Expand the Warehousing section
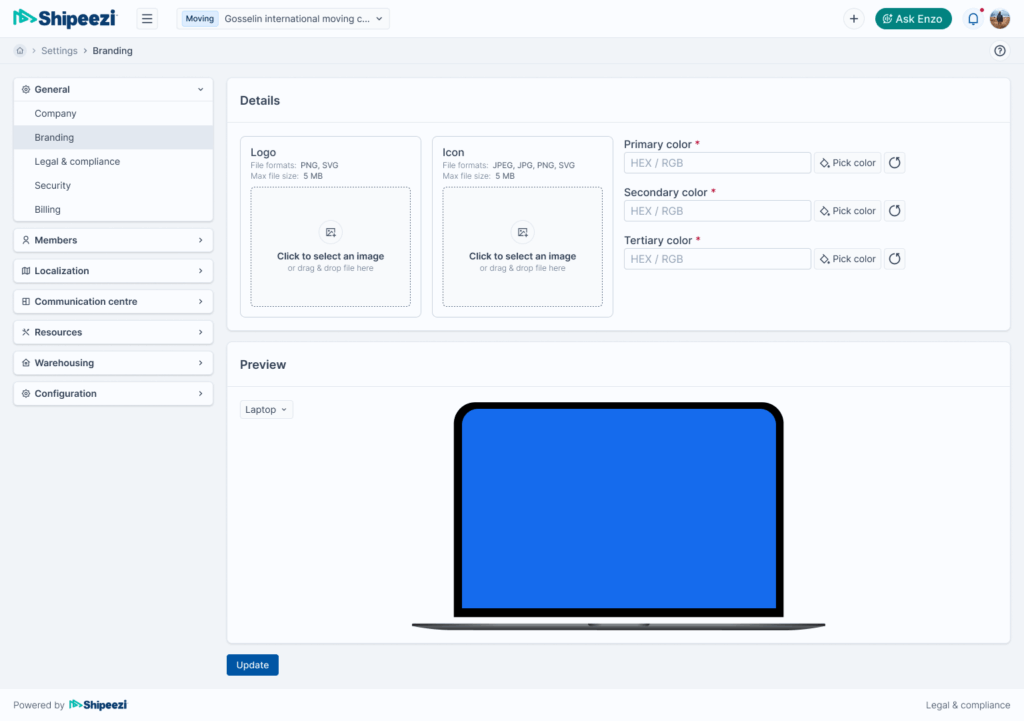The image size is (1024, 721). (x=113, y=363)
